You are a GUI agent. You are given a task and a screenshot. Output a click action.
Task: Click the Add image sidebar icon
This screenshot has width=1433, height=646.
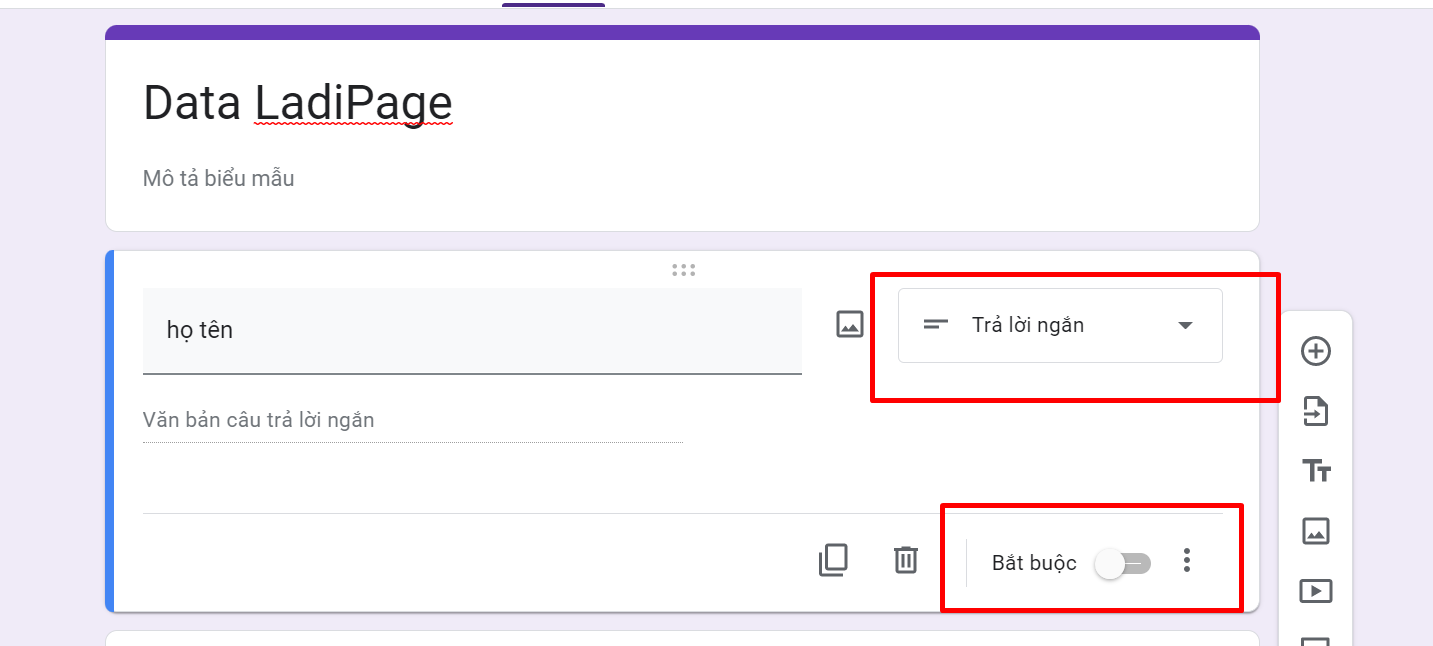[1315, 531]
